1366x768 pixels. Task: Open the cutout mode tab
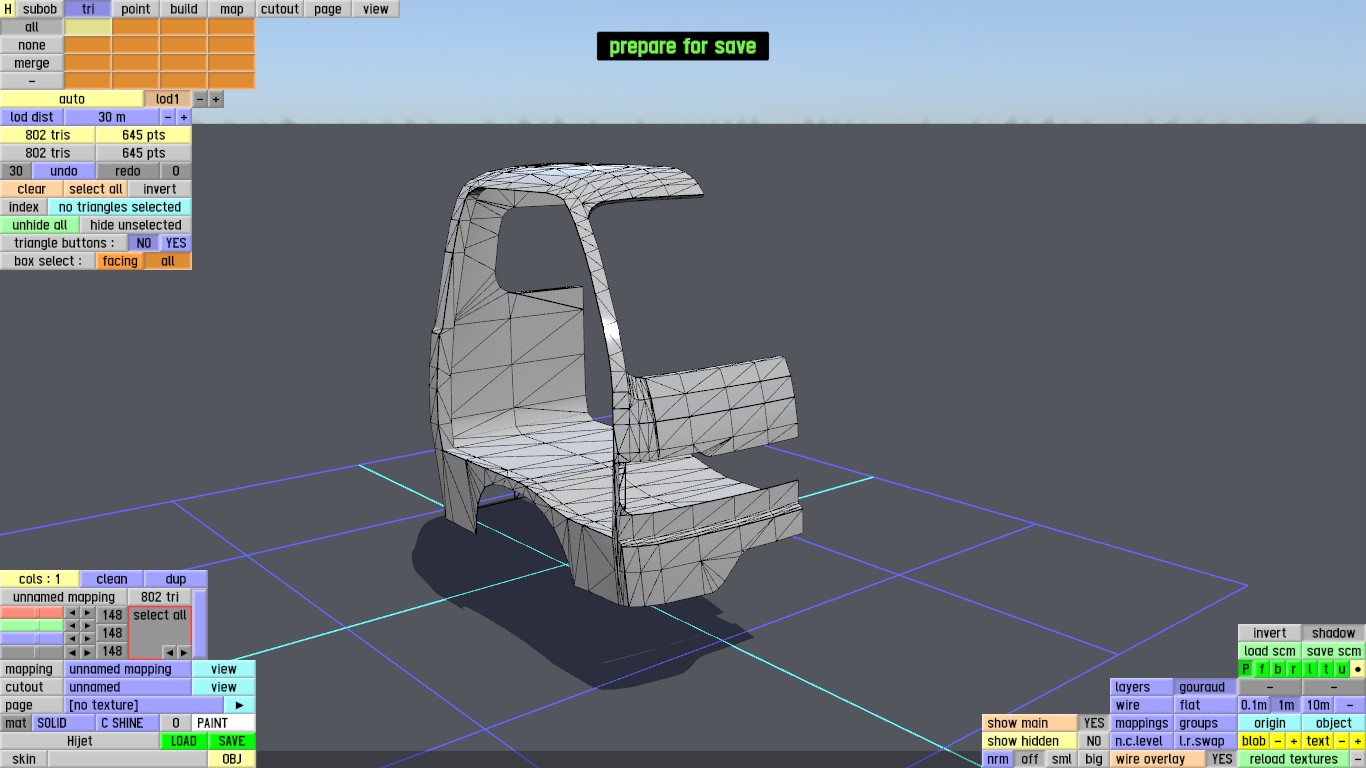point(280,9)
